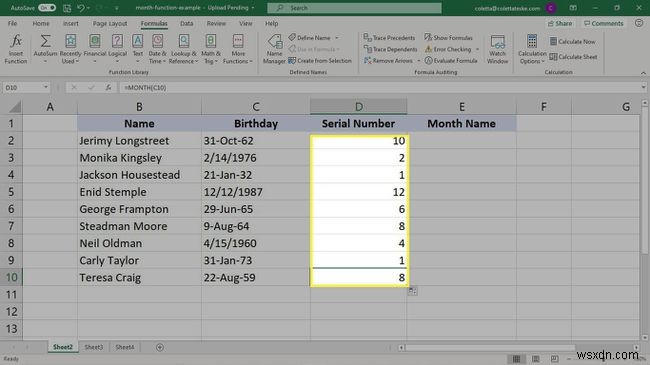Select row 10 header
This screenshot has height=365, width=650.
pos(11,277)
